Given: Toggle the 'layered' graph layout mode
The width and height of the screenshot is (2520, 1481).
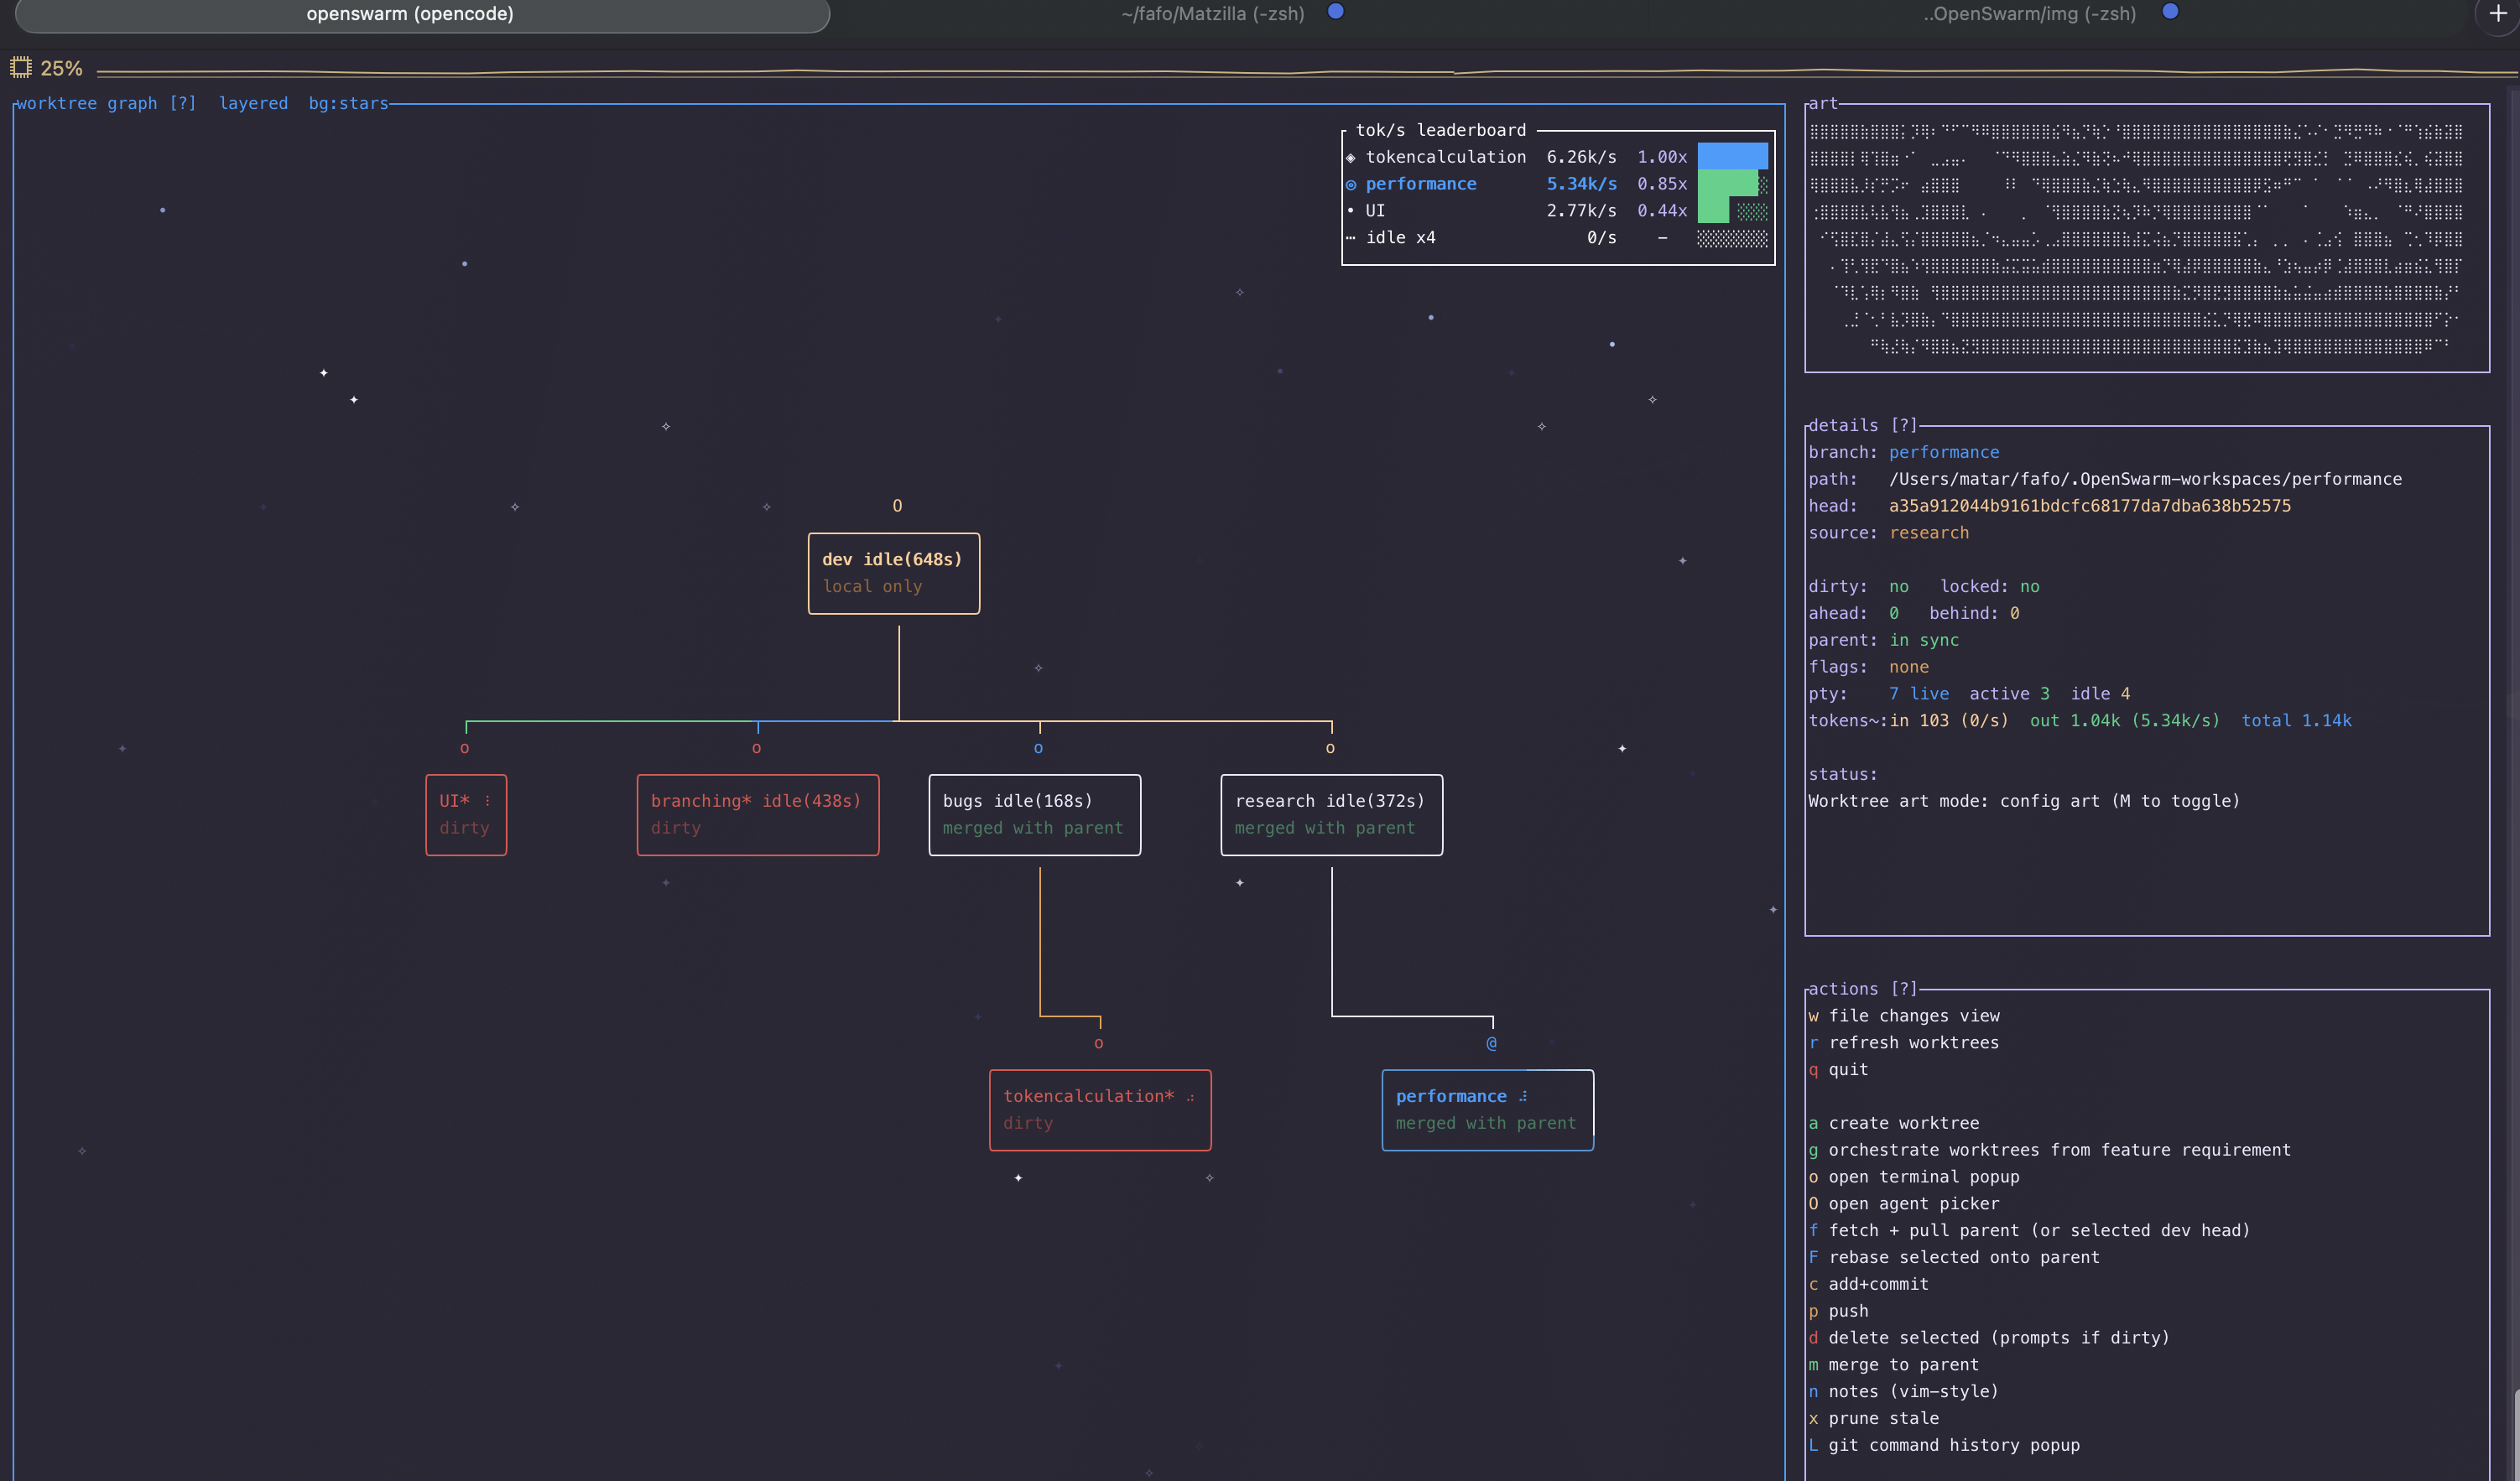Looking at the screenshot, I should tap(253, 103).
